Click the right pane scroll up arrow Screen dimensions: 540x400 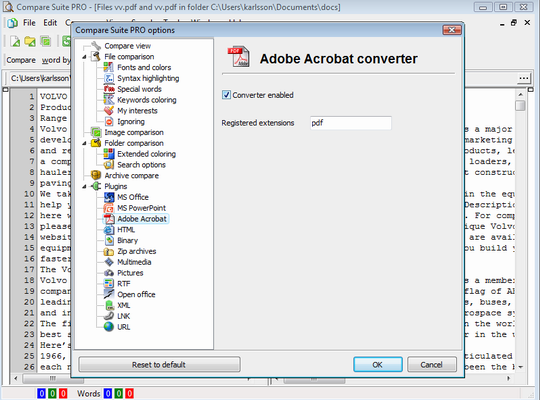click(520, 94)
